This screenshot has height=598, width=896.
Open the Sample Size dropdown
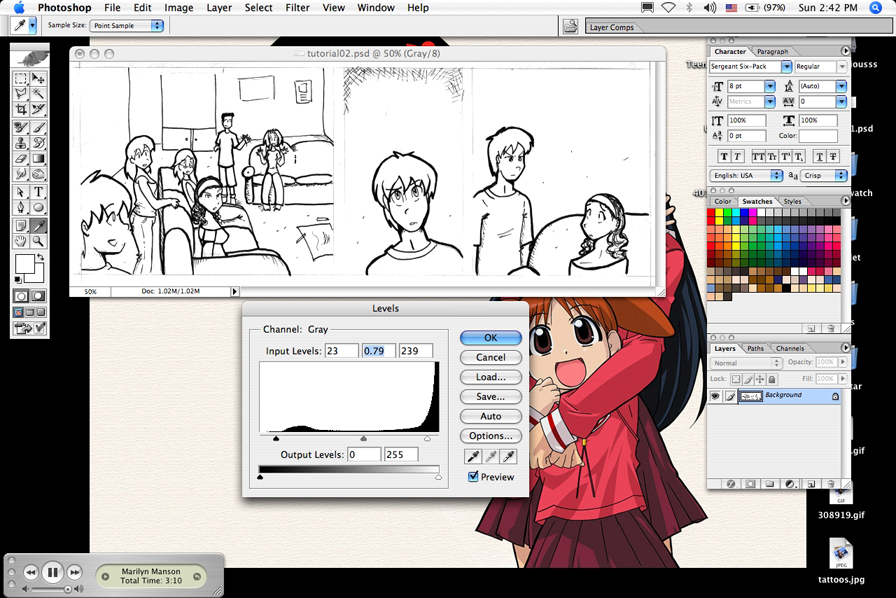point(126,26)
